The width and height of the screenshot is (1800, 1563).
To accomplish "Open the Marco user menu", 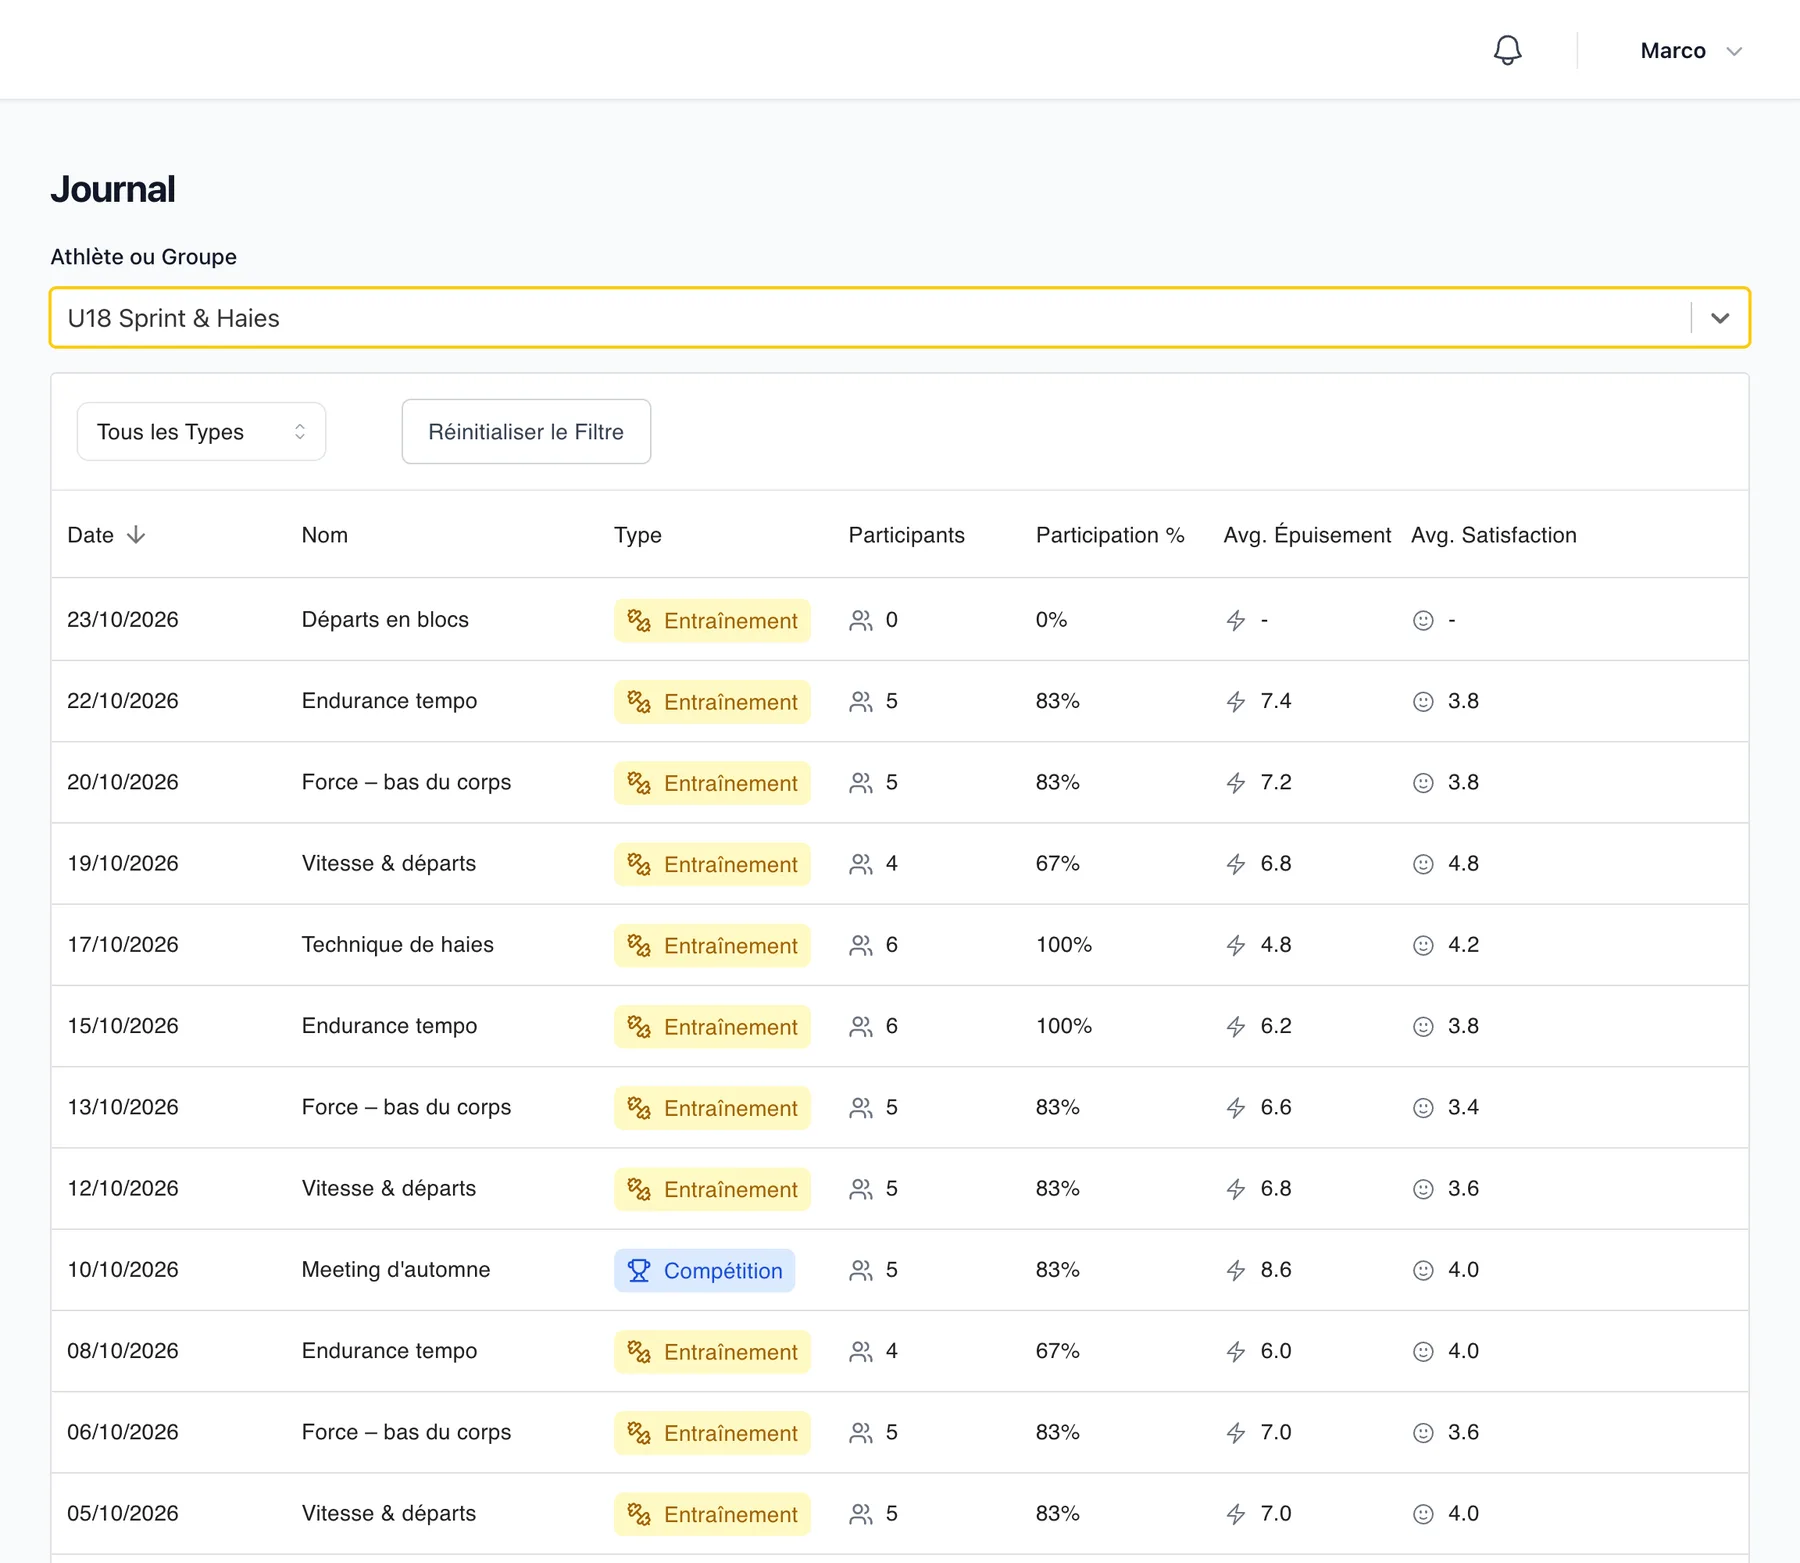I will [1691, 51].
